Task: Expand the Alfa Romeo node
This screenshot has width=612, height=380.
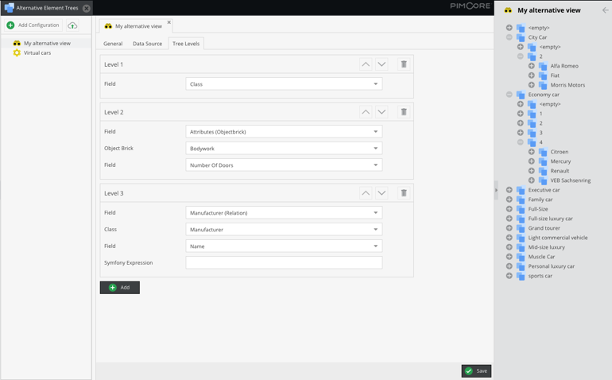Action: tap(531, 66)
